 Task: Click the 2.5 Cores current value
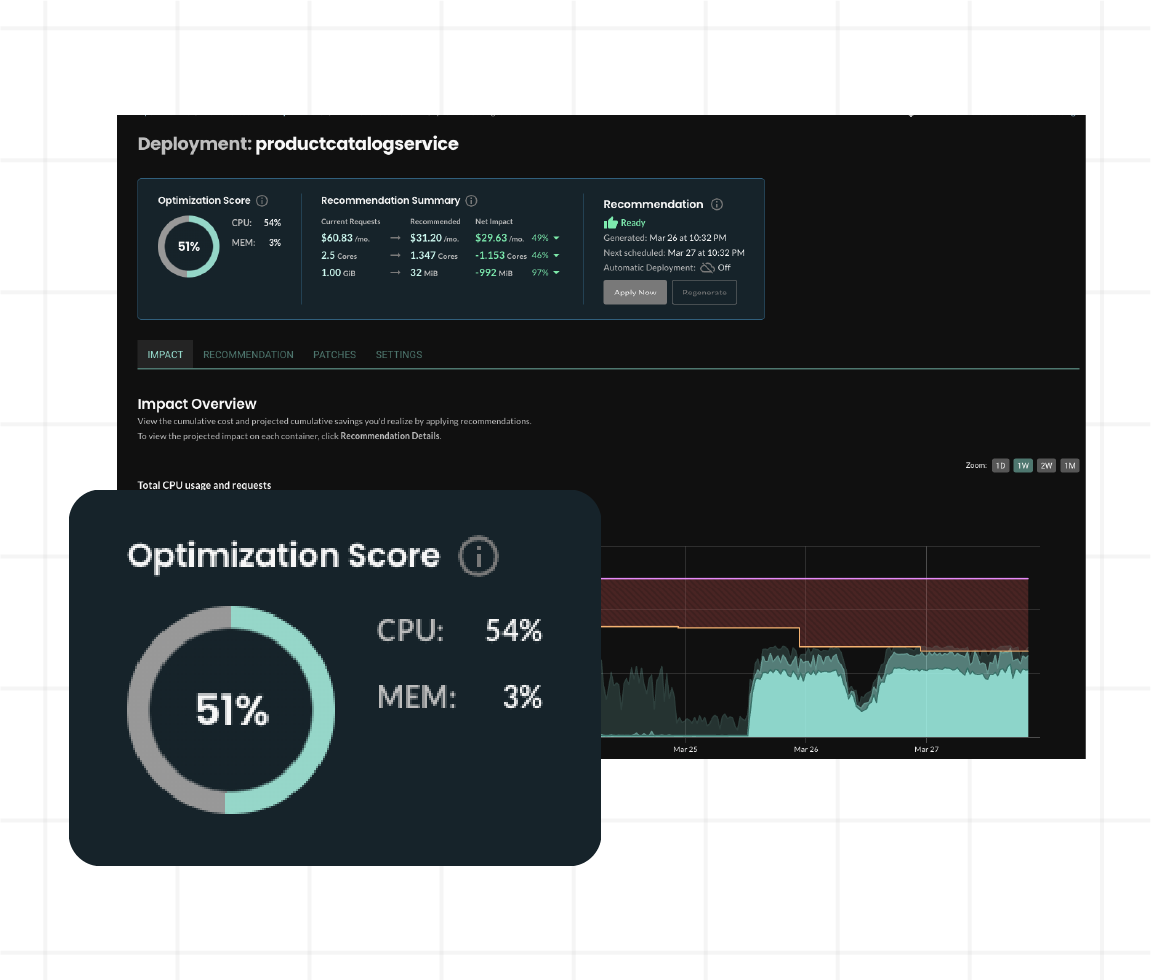coord(339,255)
